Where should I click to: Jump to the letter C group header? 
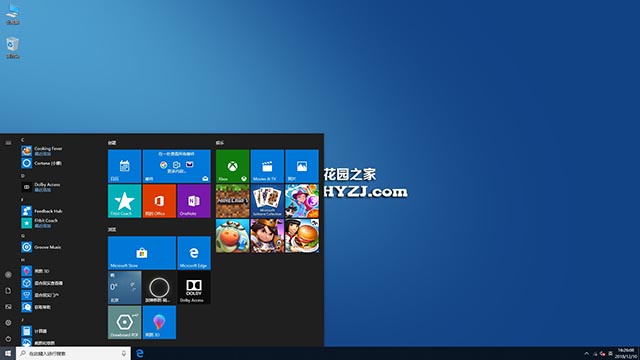coord(22,140)
